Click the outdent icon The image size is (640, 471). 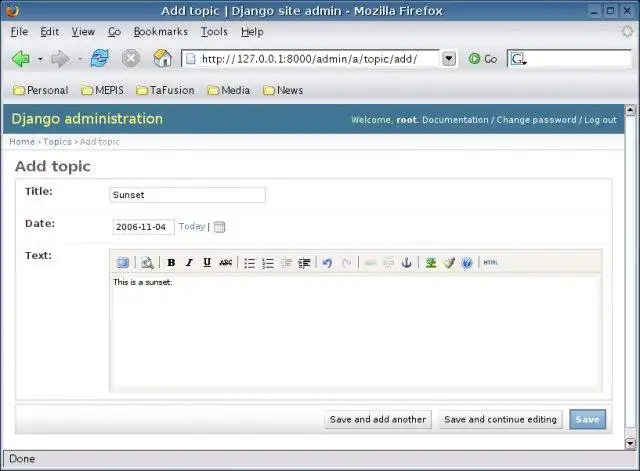point(287,263)
